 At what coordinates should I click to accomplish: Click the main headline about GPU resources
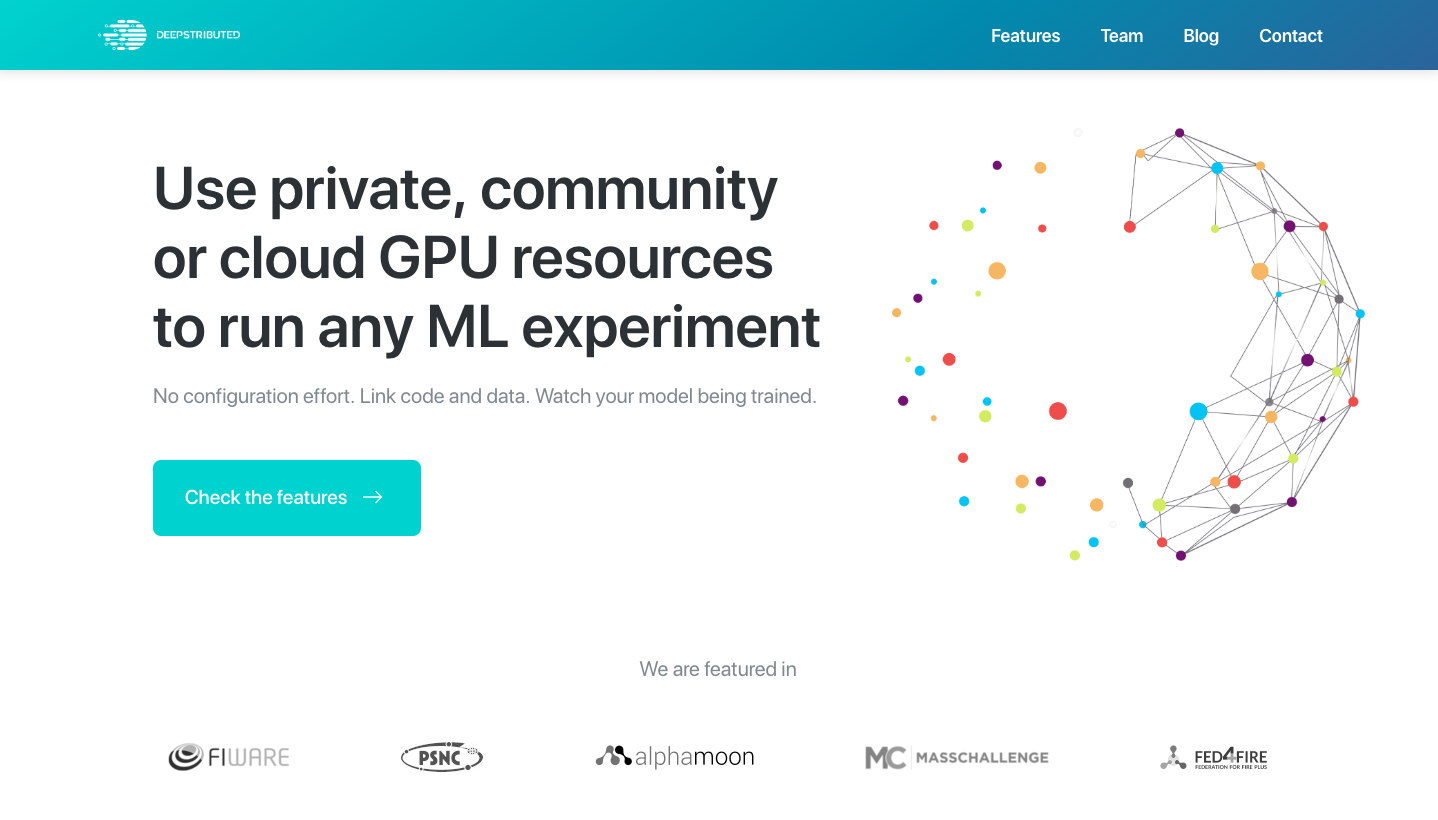pos(487,257)
